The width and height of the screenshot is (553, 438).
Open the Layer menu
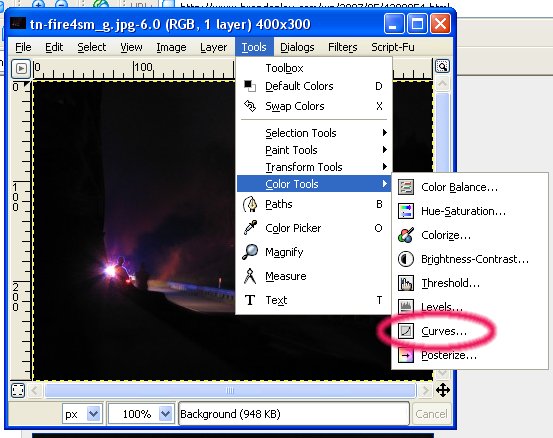(x=213, y=47)
